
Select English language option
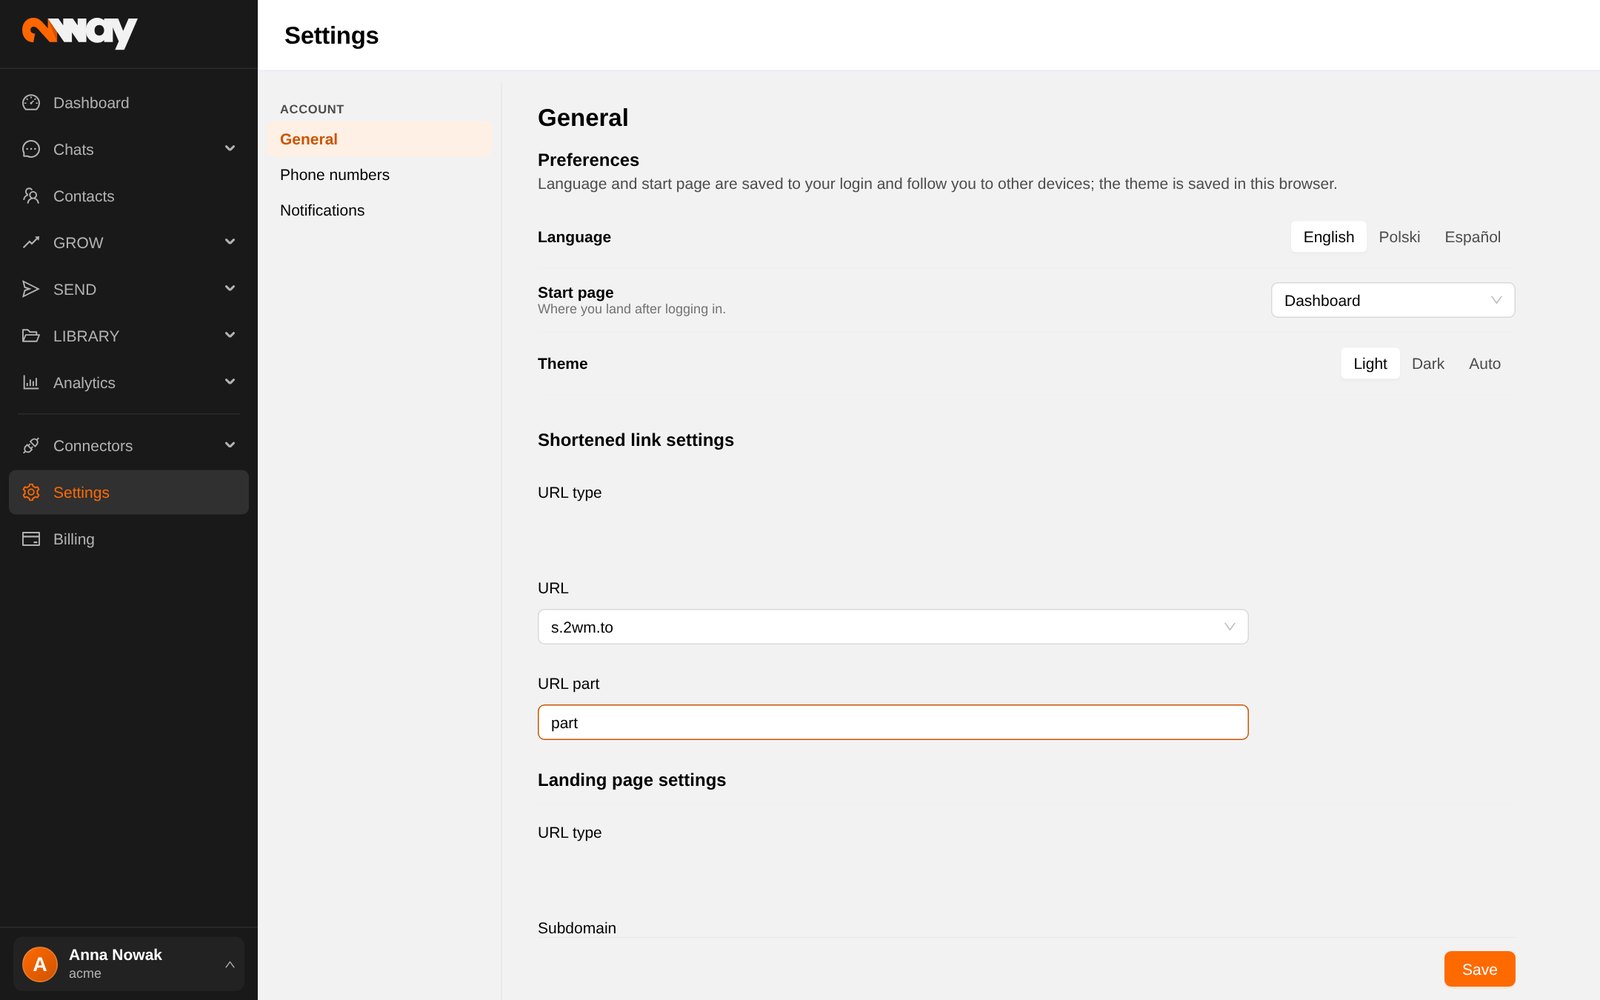point(1328,237)
